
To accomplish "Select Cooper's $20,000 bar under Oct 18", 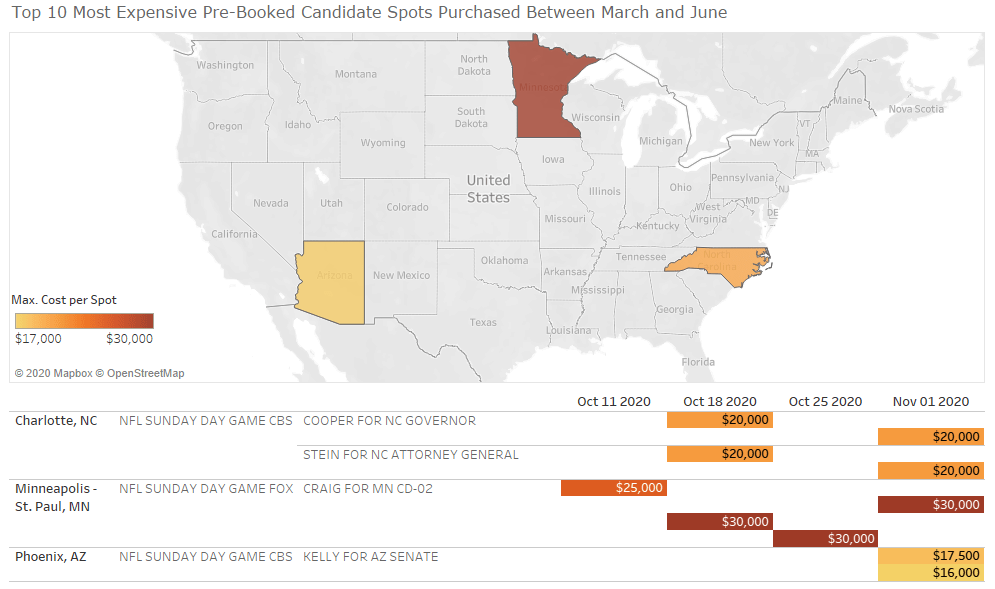I will click(x=720, y=420).
